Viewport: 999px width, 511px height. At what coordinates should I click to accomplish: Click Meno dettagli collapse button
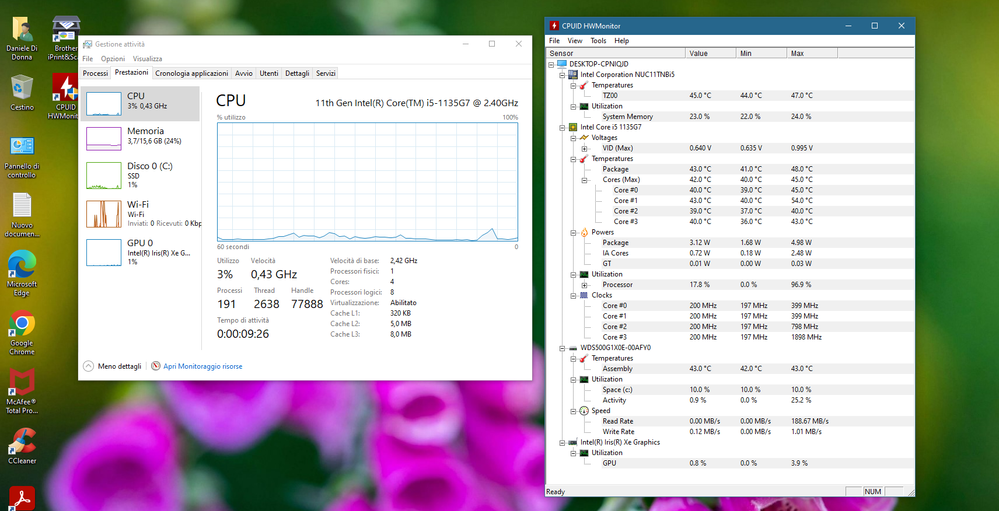[113, 366]
